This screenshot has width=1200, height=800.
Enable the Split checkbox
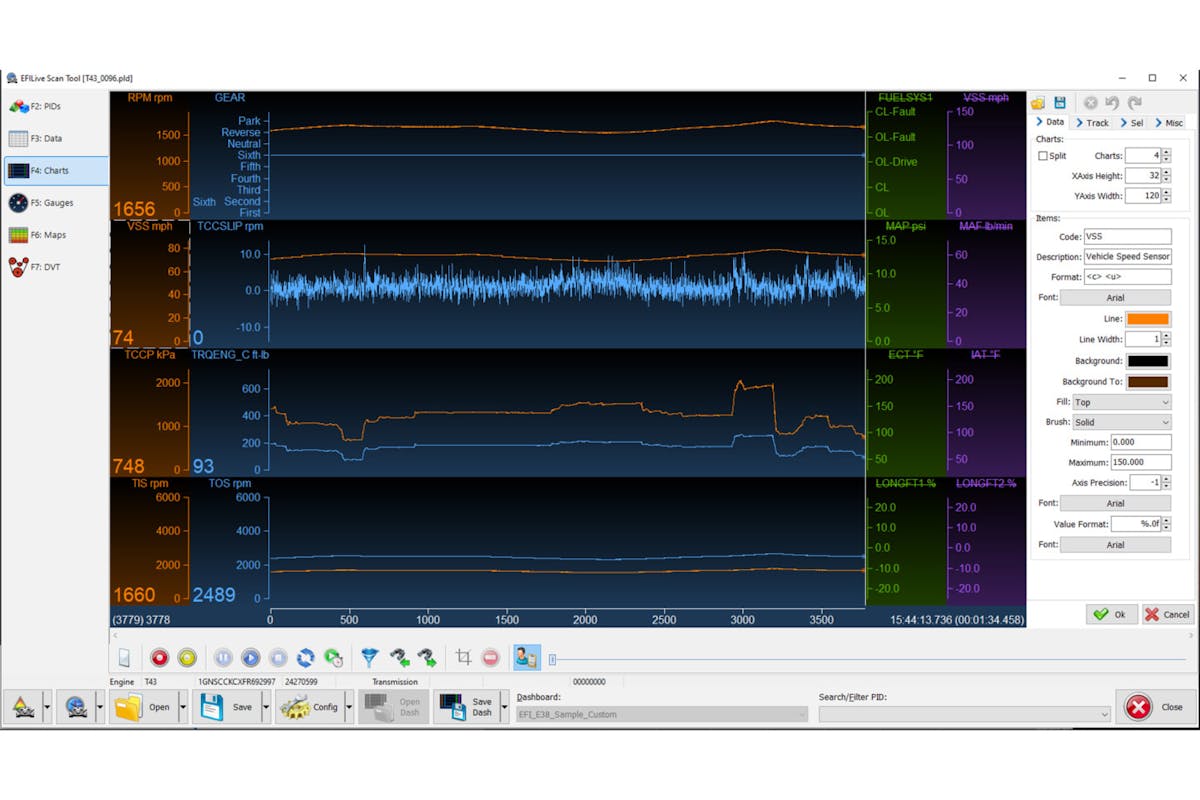pyautogui.click(x=1044, y=156)
